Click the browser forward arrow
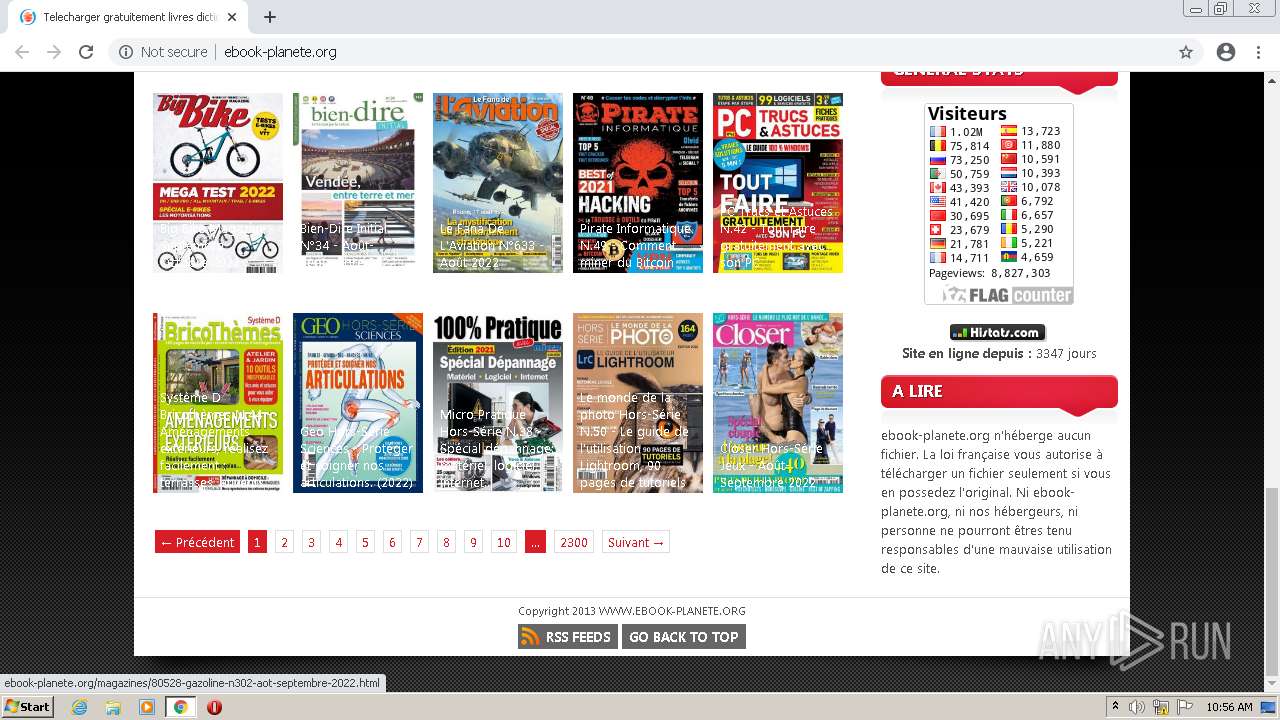 [x=54, y=52]
